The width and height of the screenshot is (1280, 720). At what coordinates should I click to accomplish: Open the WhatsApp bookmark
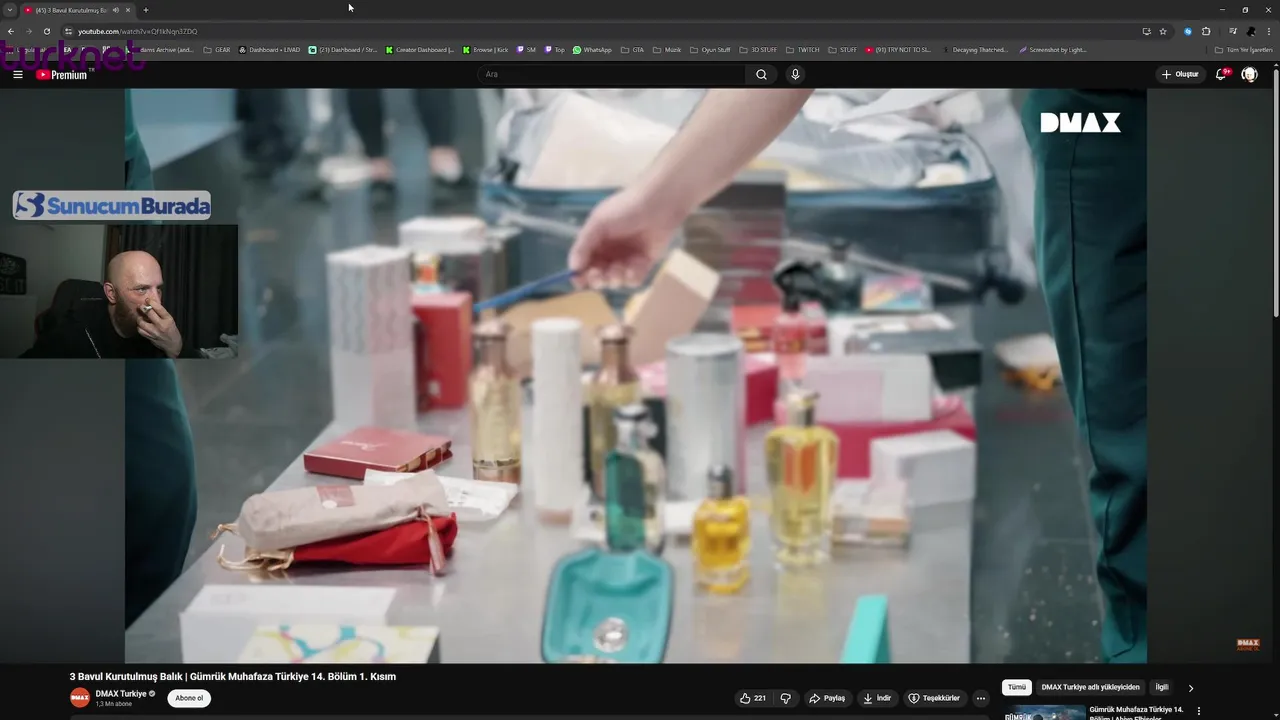pyautogui.click(x=592, y=49)
